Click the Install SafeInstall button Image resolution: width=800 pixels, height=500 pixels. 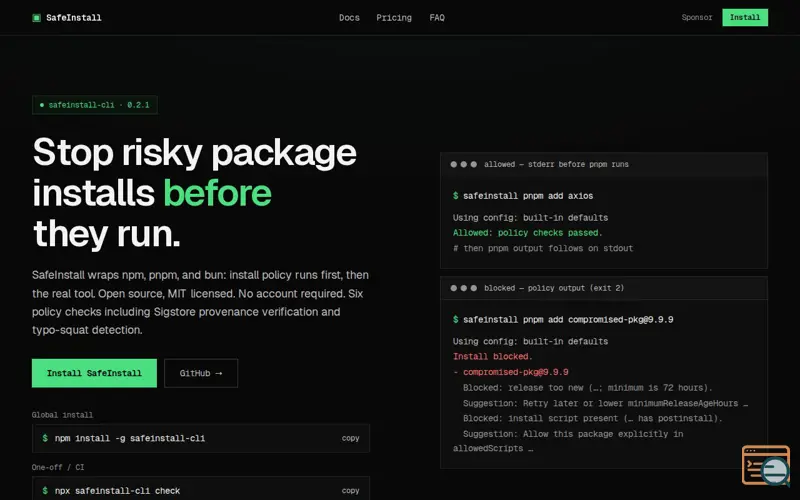point(94,373)
